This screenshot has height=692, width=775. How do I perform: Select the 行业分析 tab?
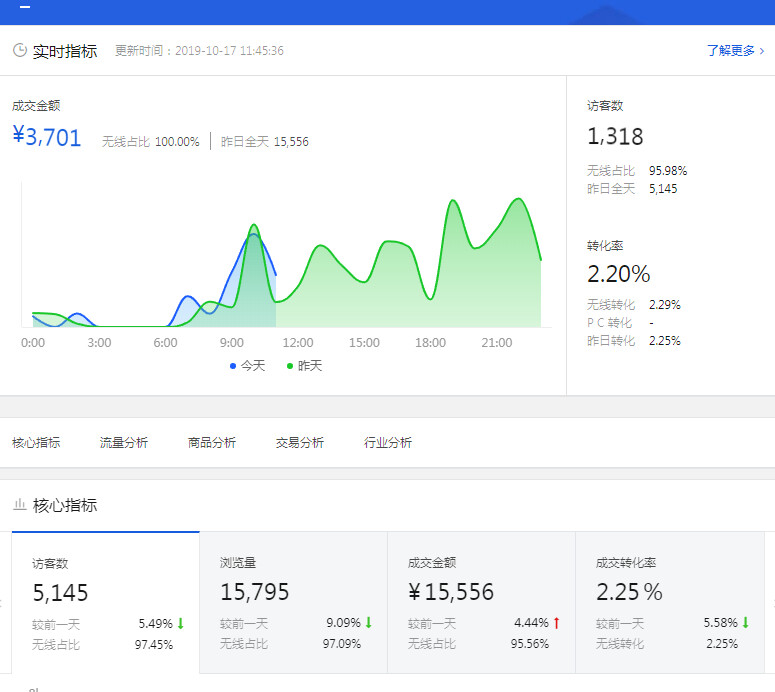[388, 442]
